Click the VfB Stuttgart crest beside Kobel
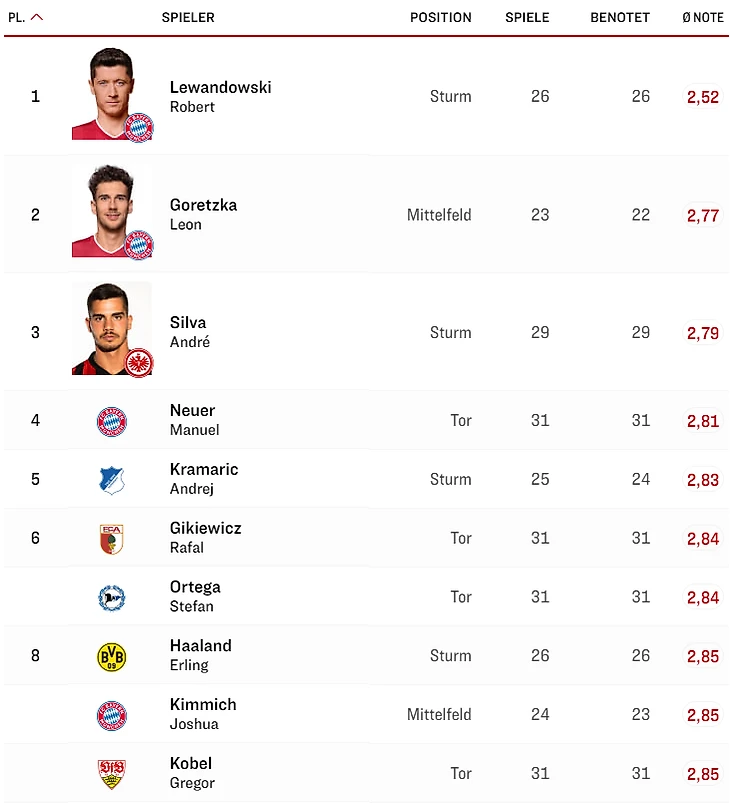 coord(112,774)
